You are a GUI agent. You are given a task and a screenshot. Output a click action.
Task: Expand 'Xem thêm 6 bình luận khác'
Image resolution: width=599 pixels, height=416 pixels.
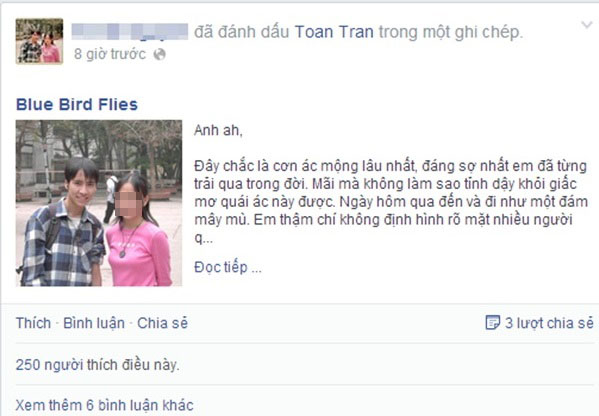[x=105, y=405]
